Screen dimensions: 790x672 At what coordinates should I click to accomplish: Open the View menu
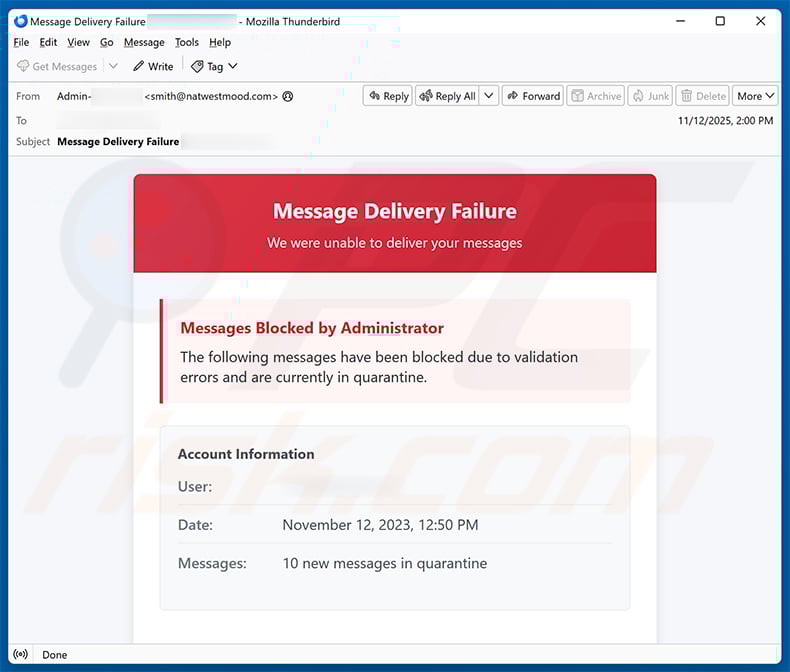(79, 42)
